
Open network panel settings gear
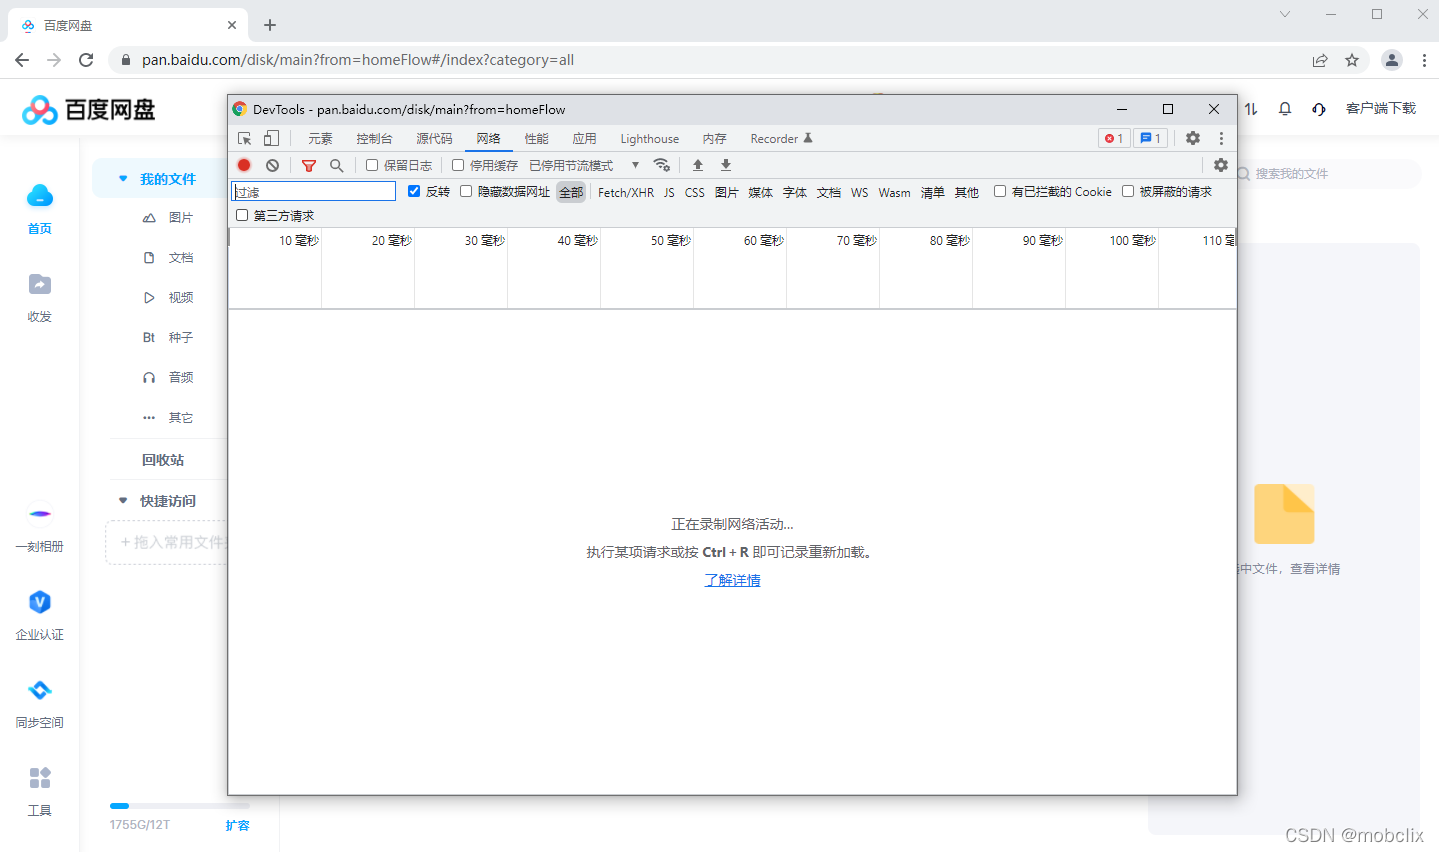(1221, 165)
